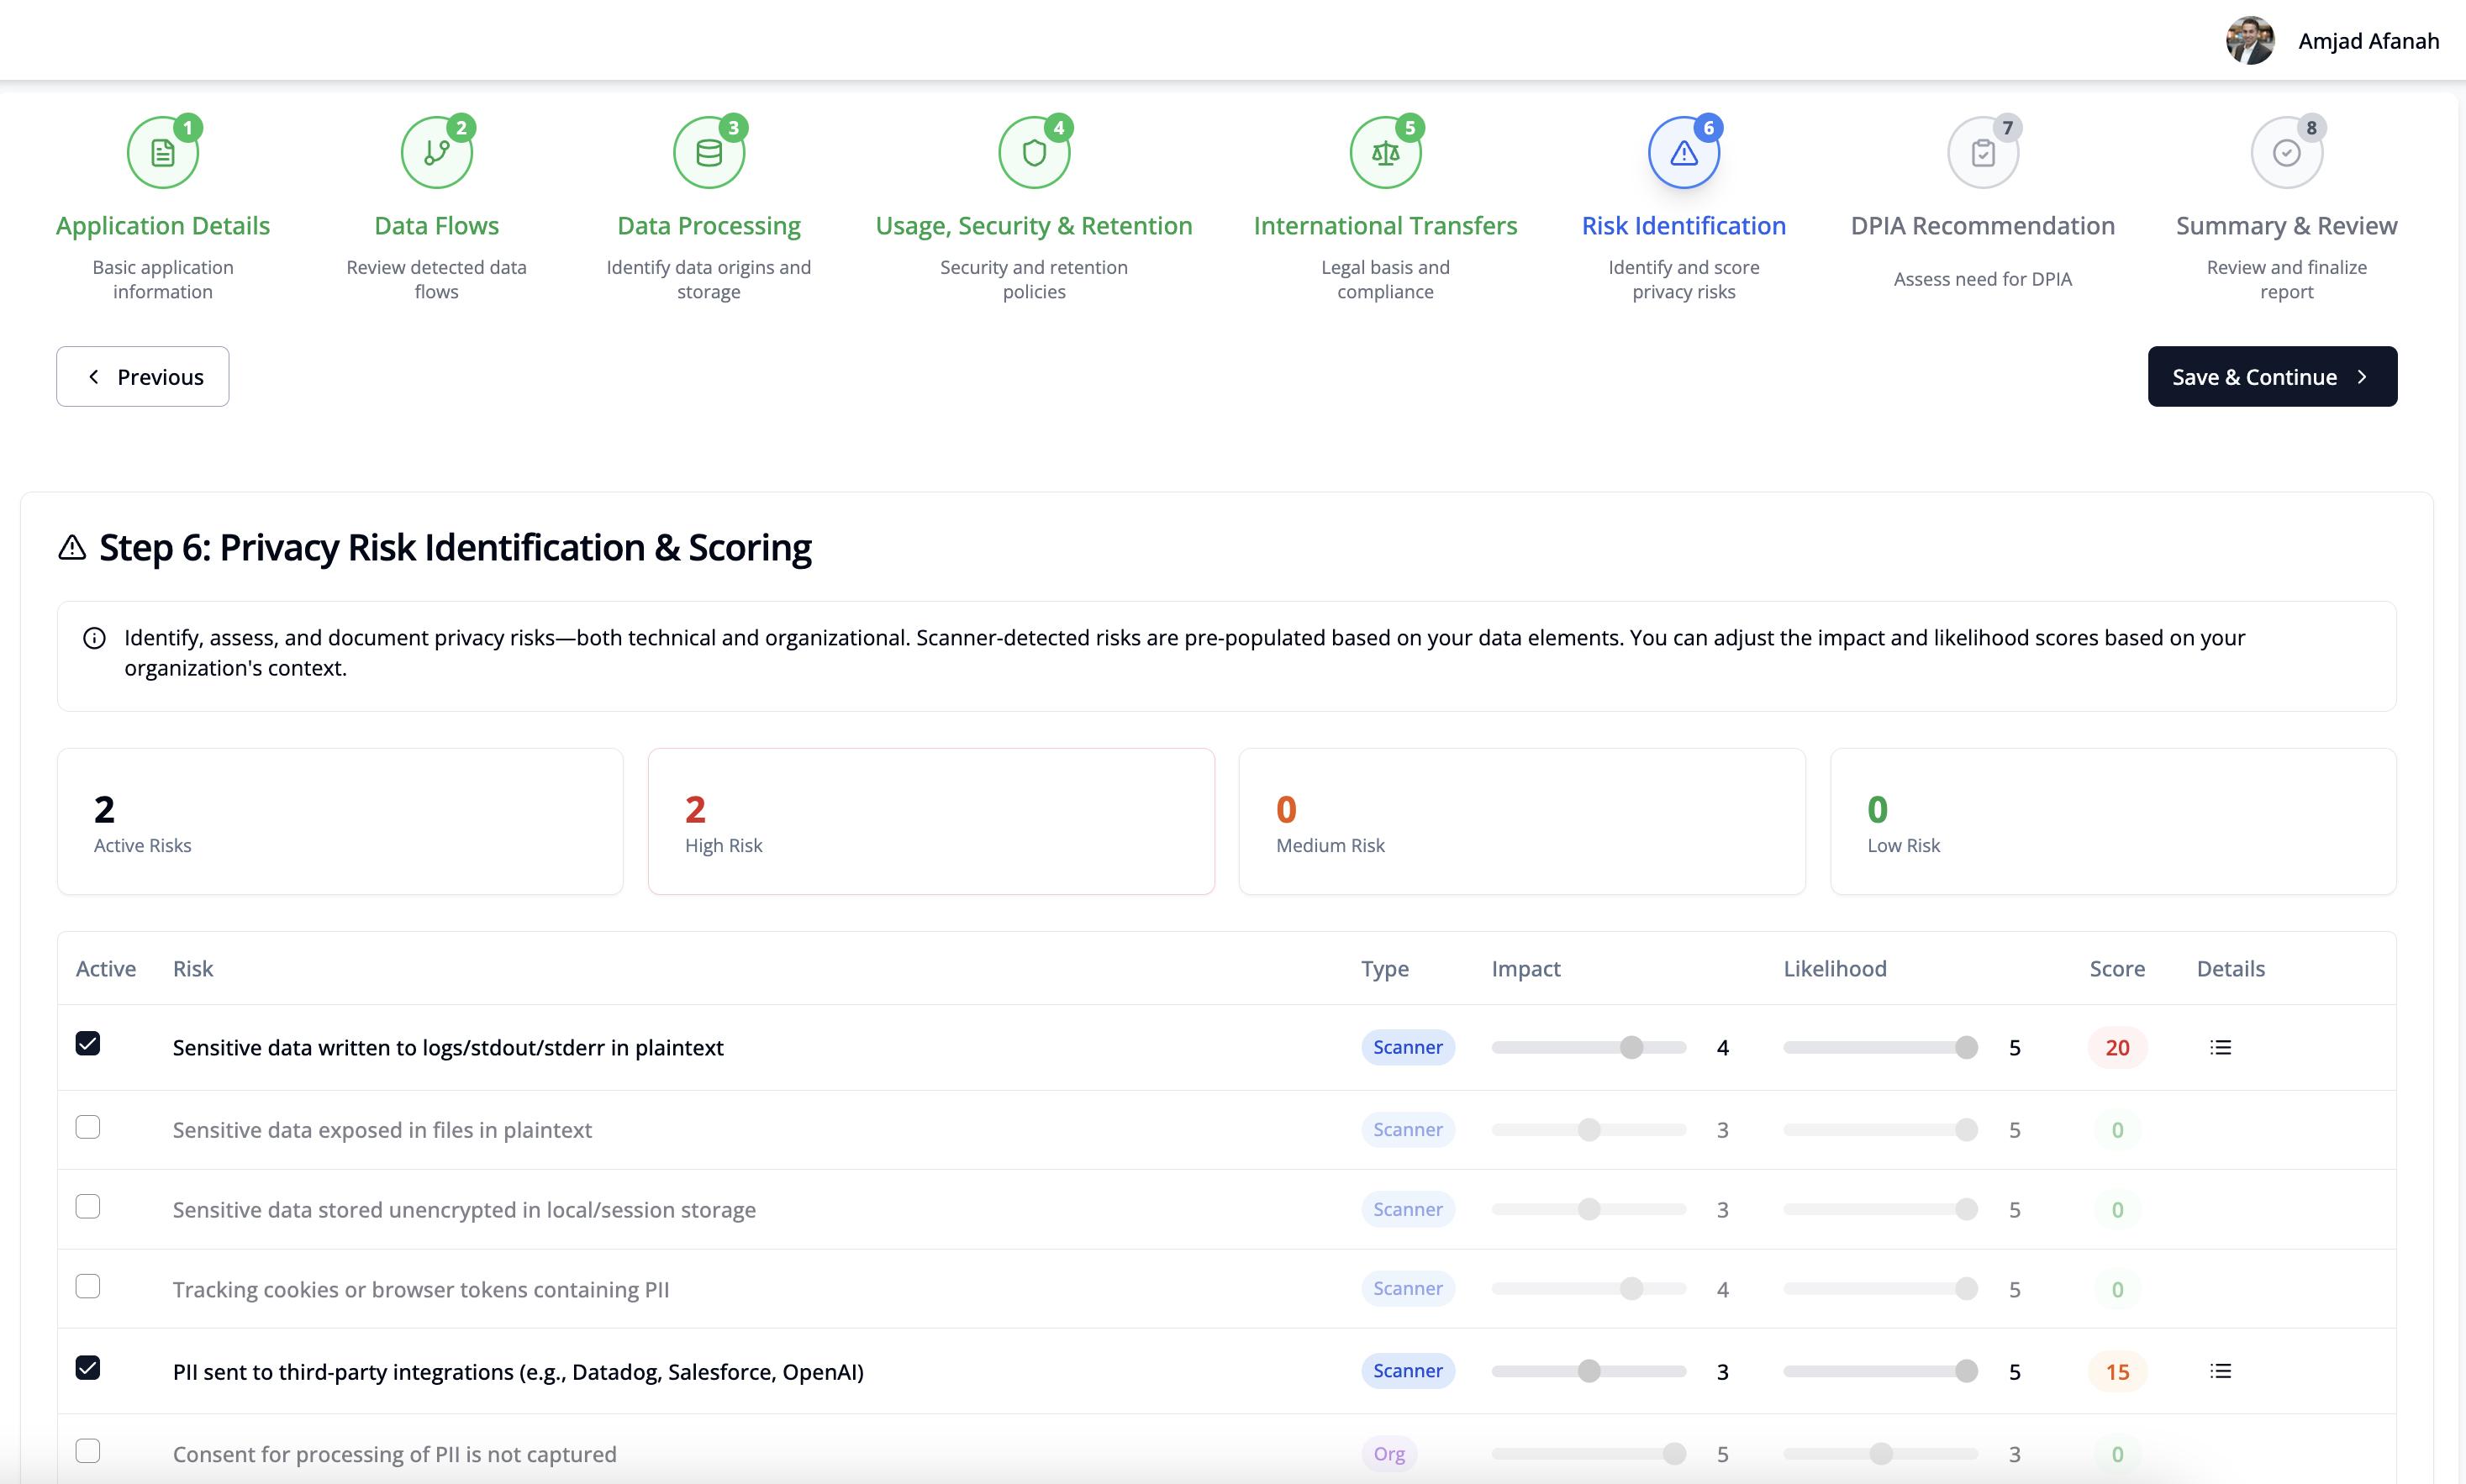Click the Usage, Security & Retention shield icon
The height and width of the screenshot is (1484, 2466).
click(1033, 153)
